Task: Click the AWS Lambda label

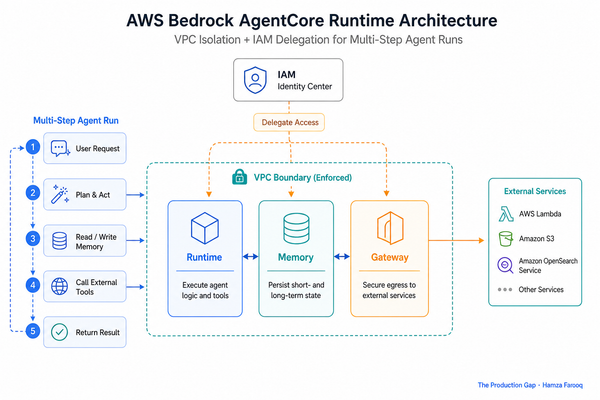Action: pyautogui.click(x=540, y=214)
